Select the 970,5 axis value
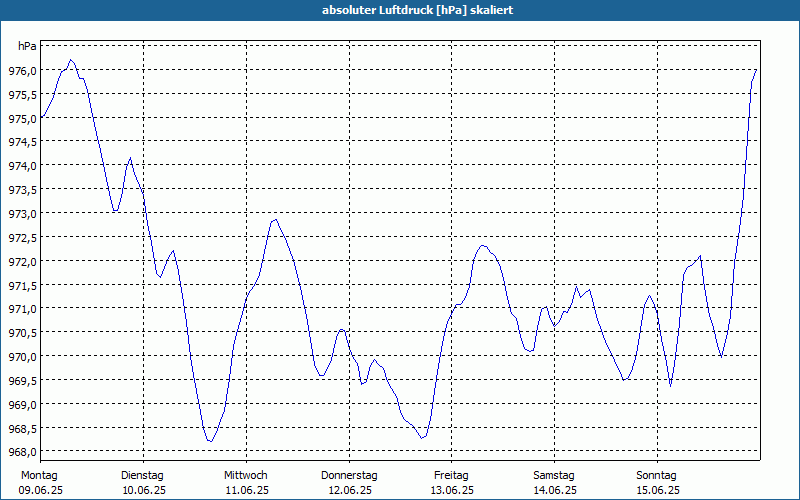This screenshot has height=500, width=800. [22, 333]
